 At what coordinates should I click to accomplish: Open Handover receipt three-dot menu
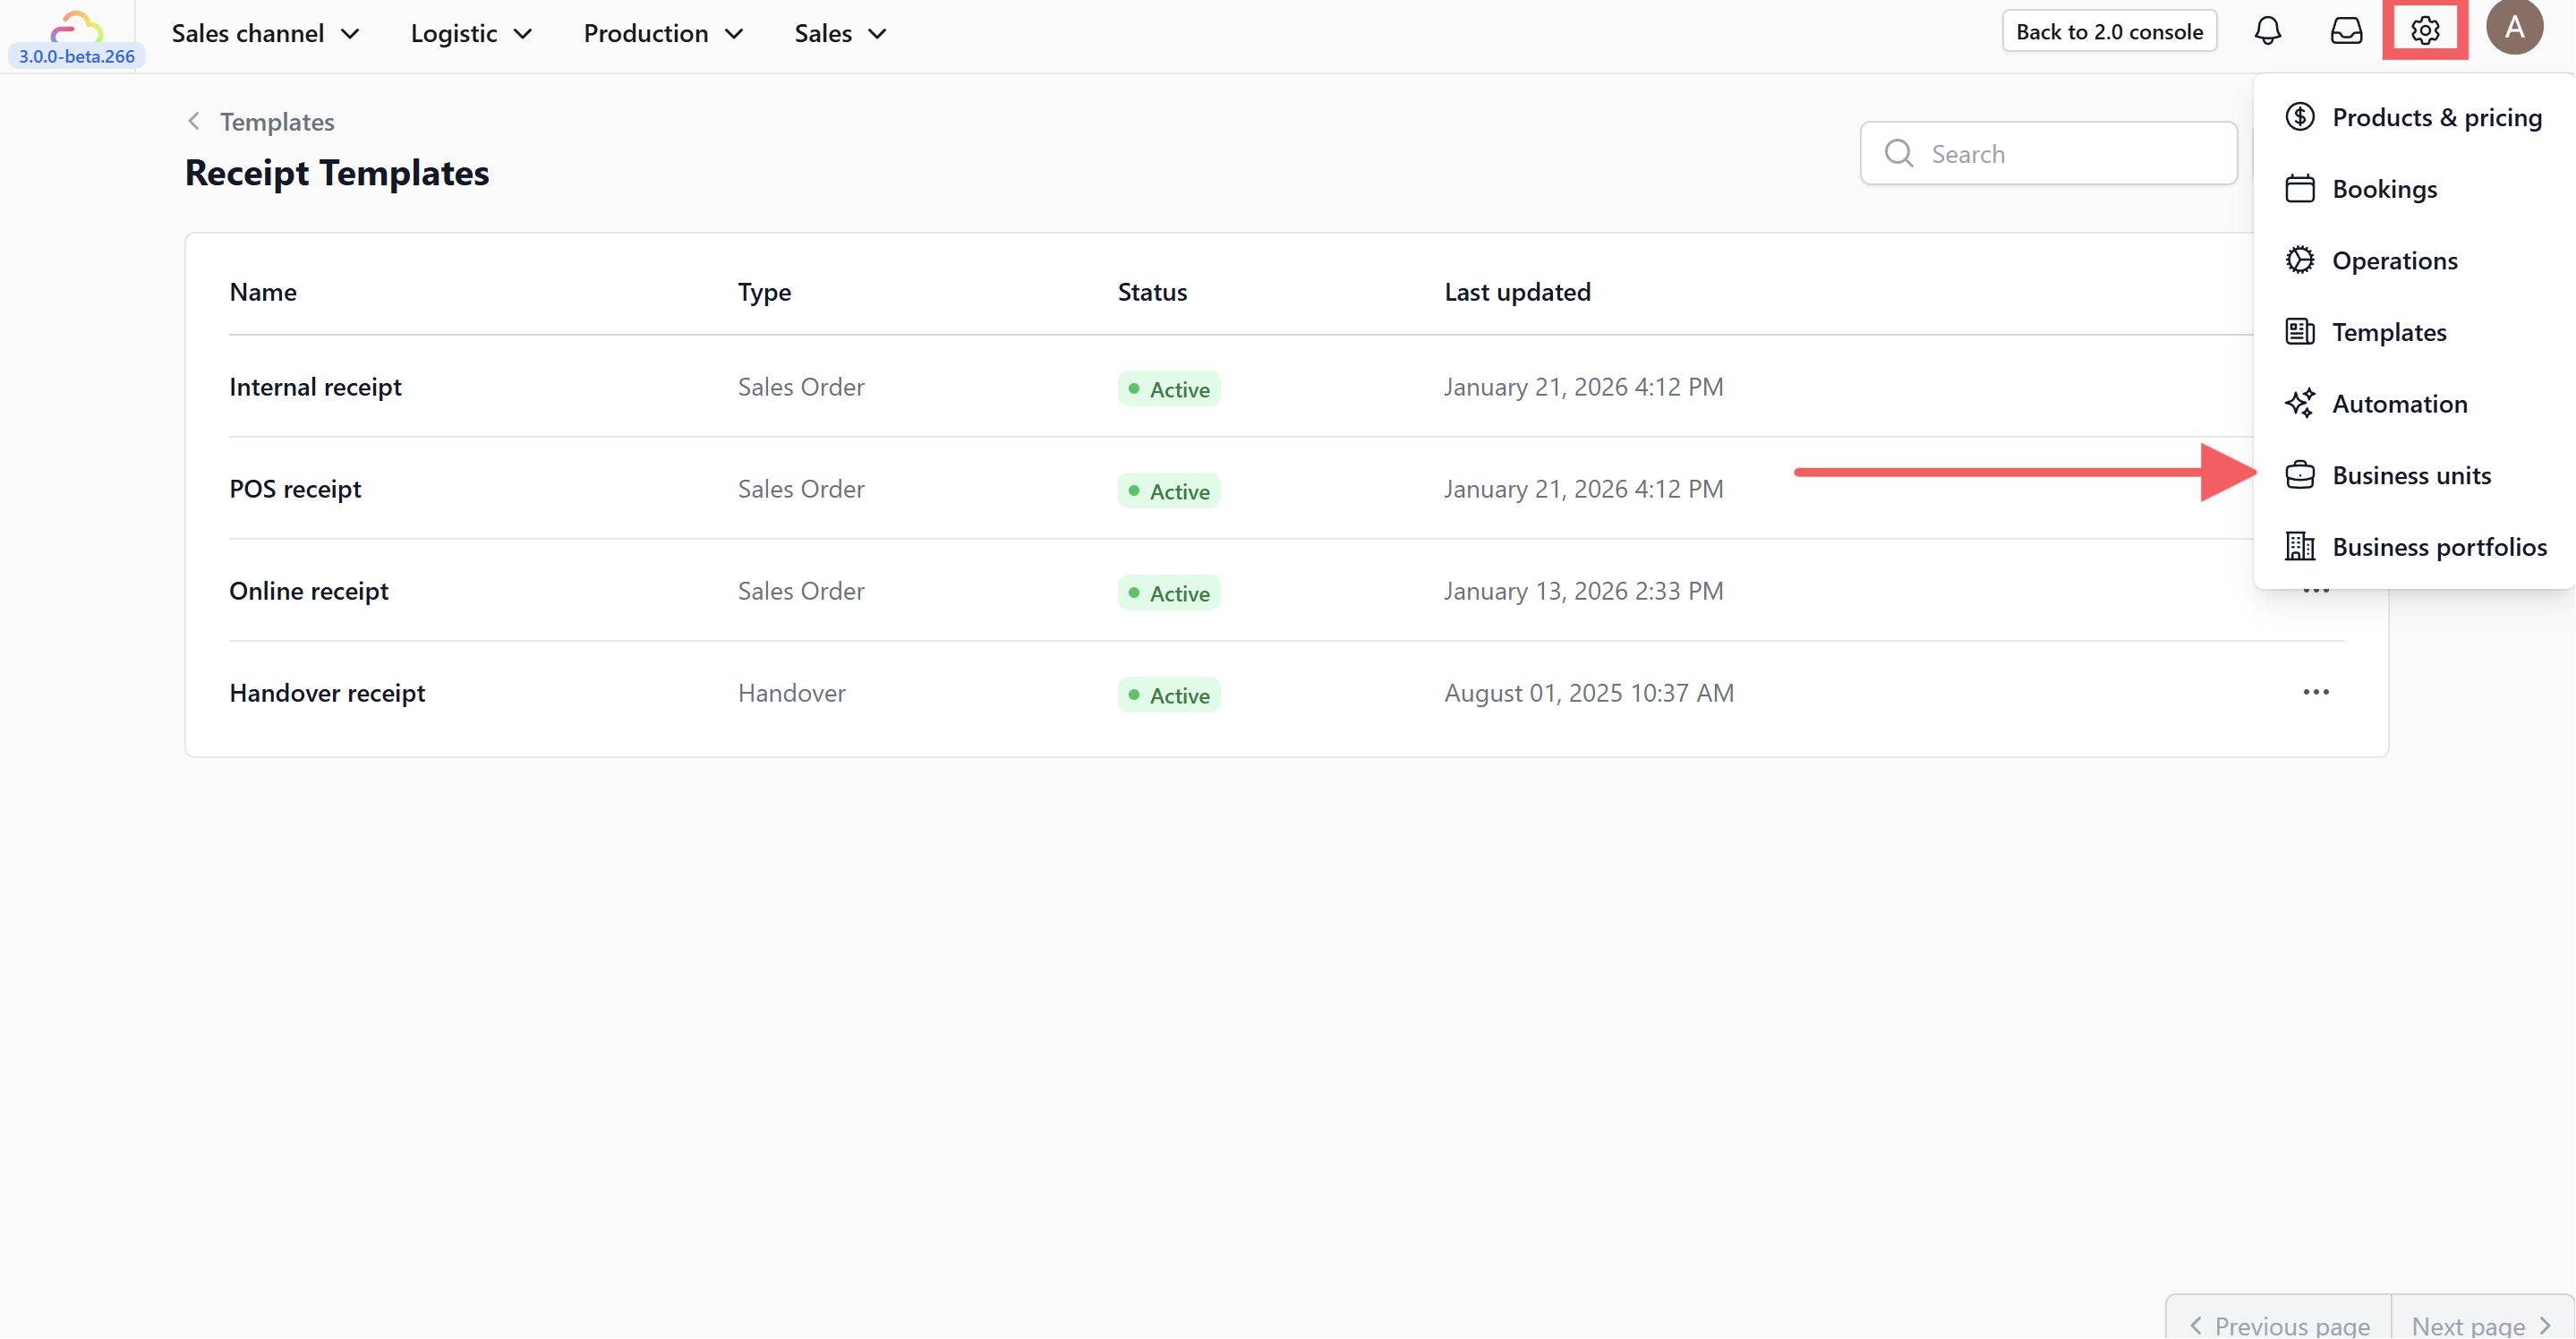[x=2315, y=692]
